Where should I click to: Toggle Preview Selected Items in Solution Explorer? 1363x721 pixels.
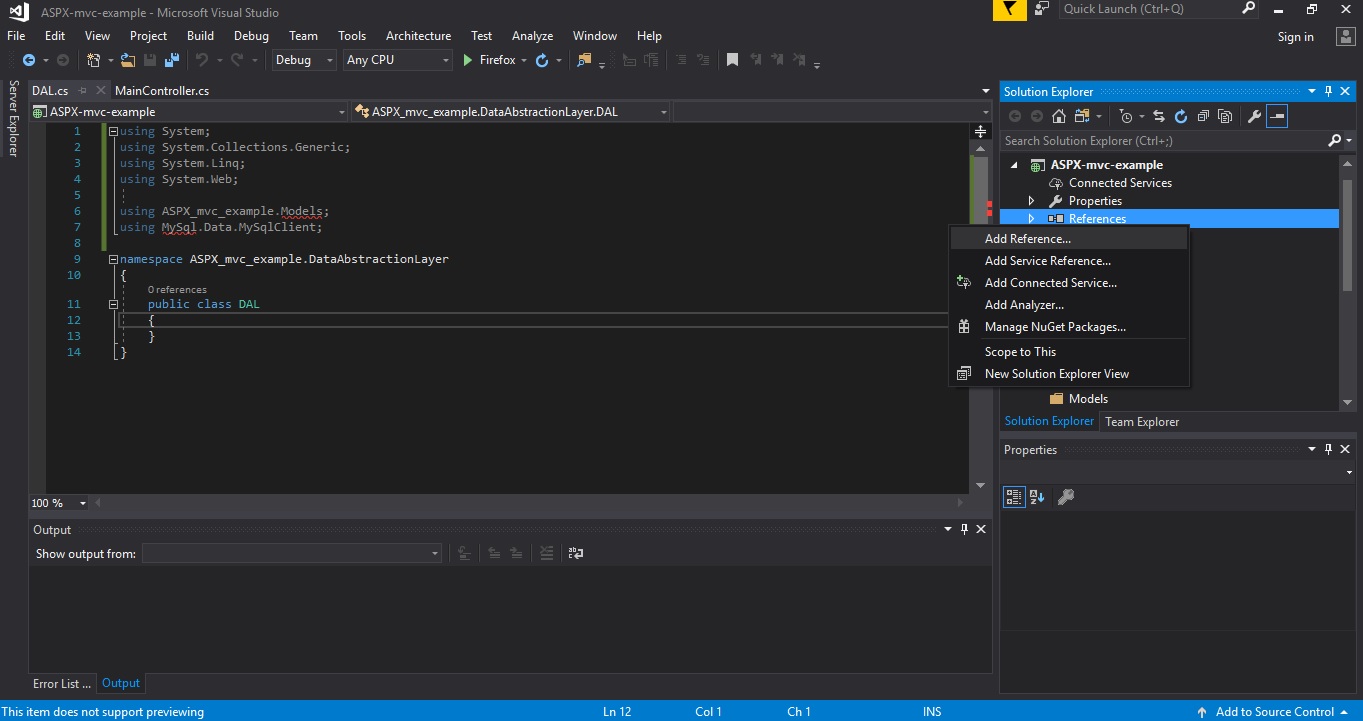coord(1277,117)
